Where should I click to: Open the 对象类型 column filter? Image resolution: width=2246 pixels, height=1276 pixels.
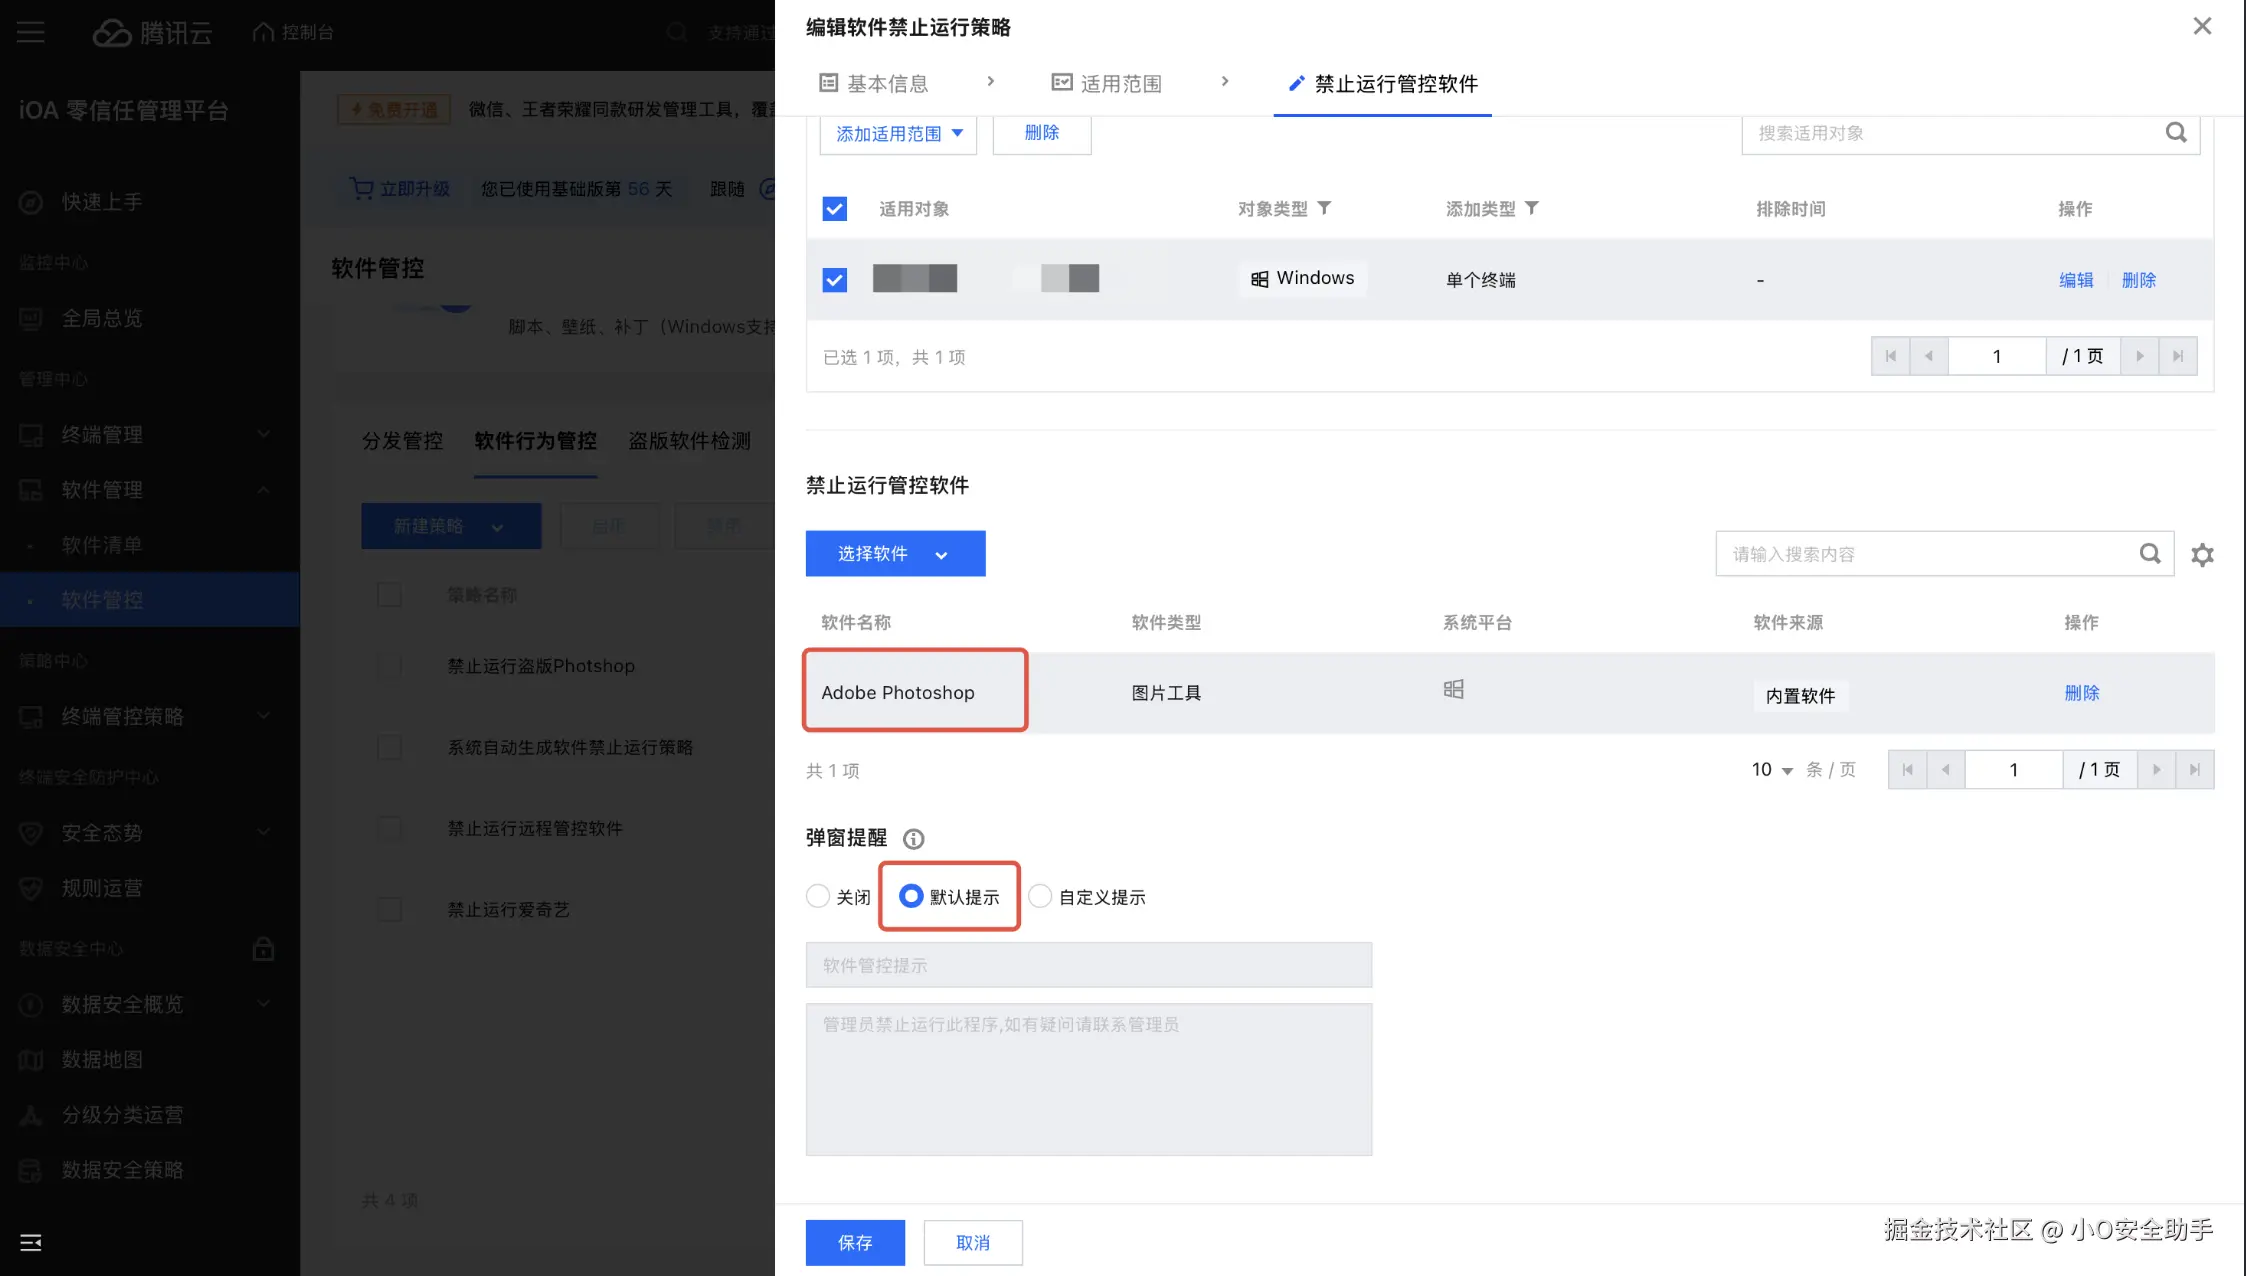[x=1324, y=208]
